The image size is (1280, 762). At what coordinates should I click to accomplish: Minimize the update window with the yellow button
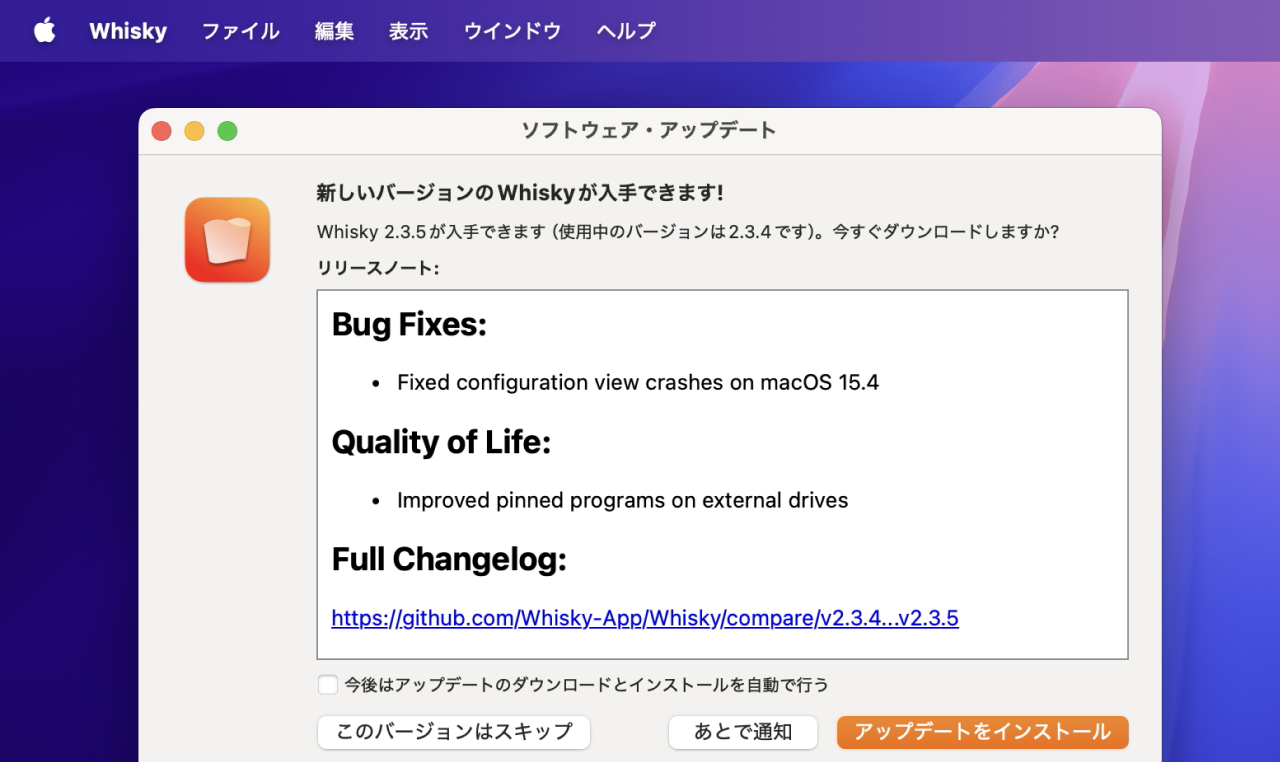tap(194, 131)
